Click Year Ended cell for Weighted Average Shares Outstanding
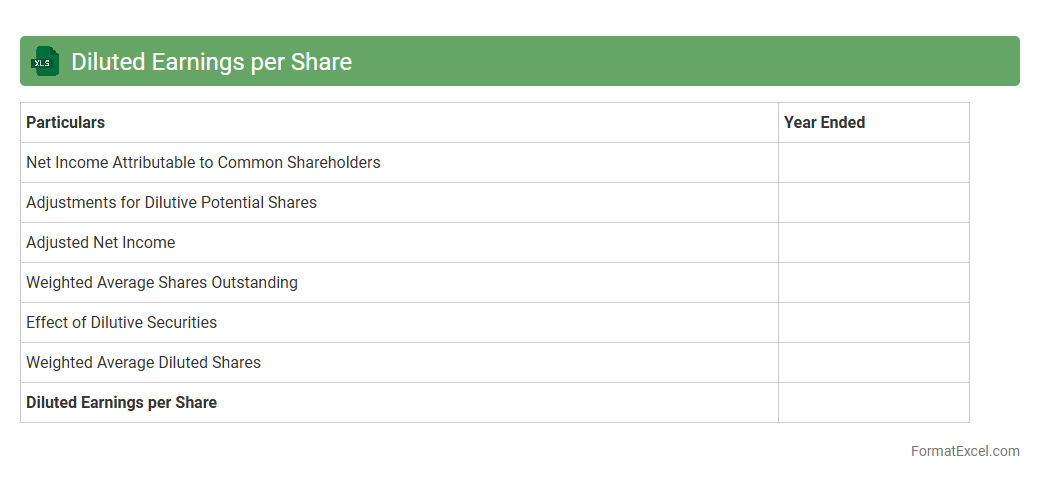This screenshot has width=1040, height=480. click(x=873, y=283)
